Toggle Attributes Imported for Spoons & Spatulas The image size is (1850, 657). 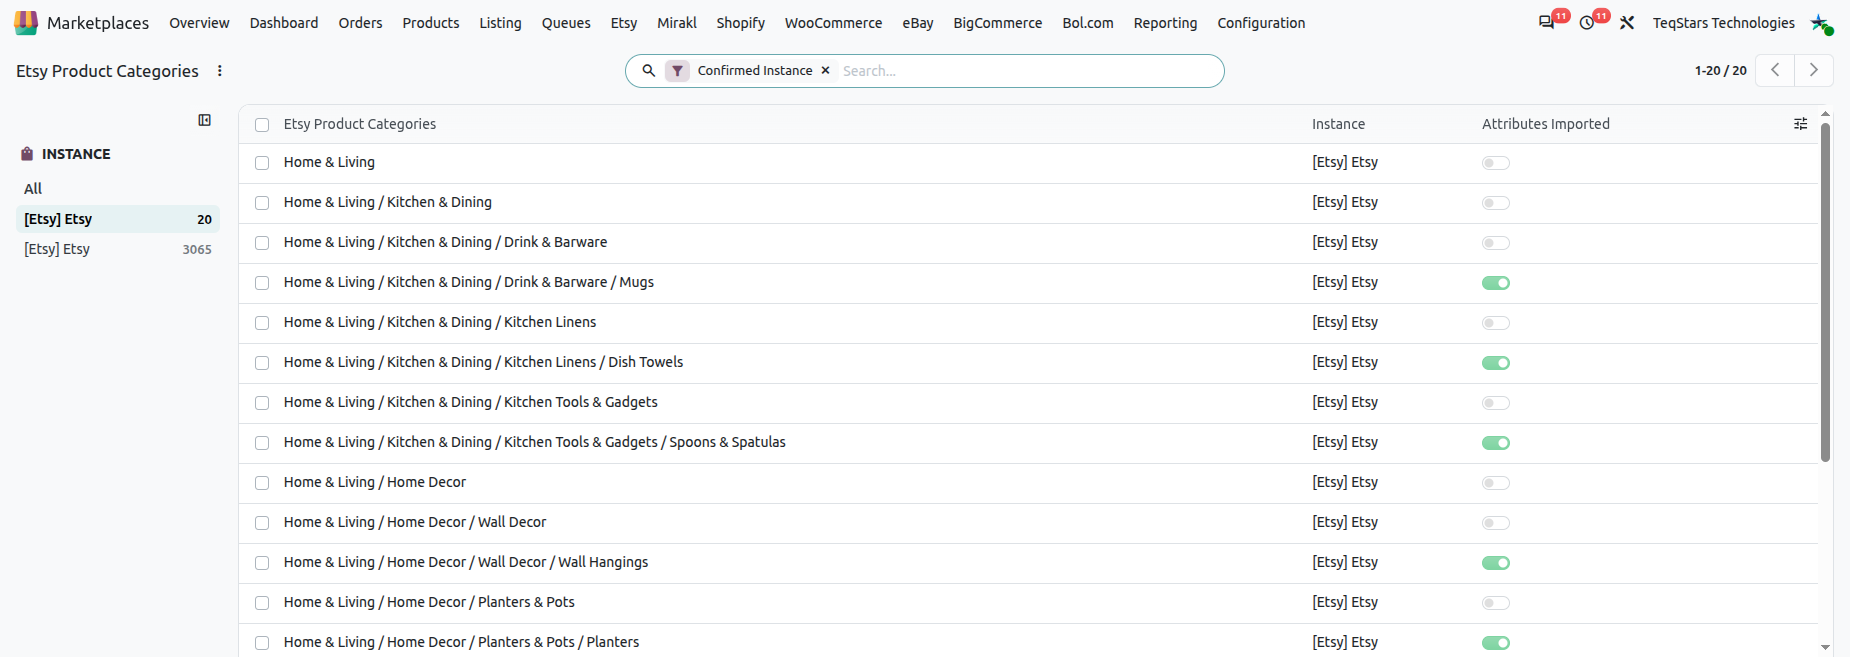pos(1496,443)
